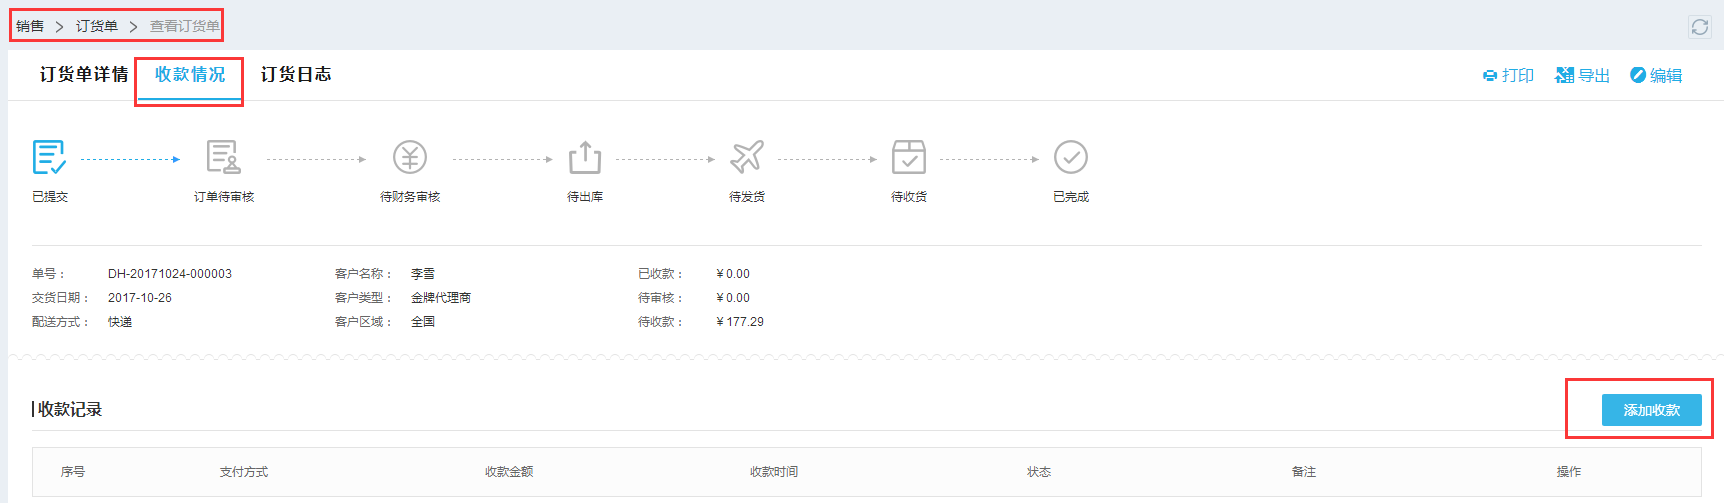Click 编辑 to edit the order
This screenshot has width=1724, height=503.
[x=1656, y=76]
